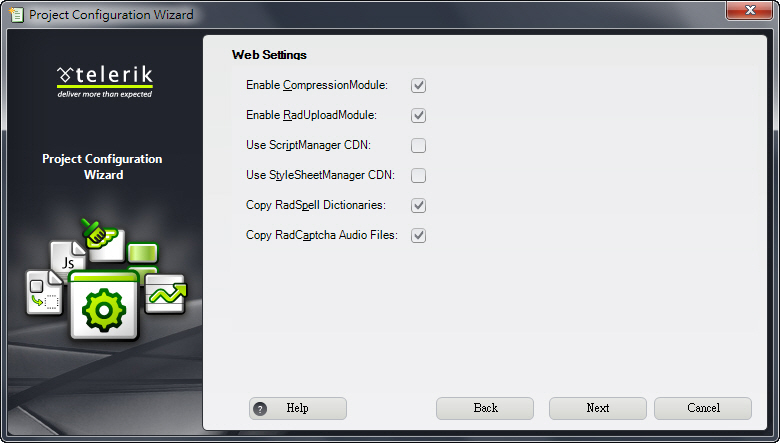This screenshot has height=443, width=780.
Task: Uncheck the Enable RadUploadModule checkbox
Action: click(418, 115)
